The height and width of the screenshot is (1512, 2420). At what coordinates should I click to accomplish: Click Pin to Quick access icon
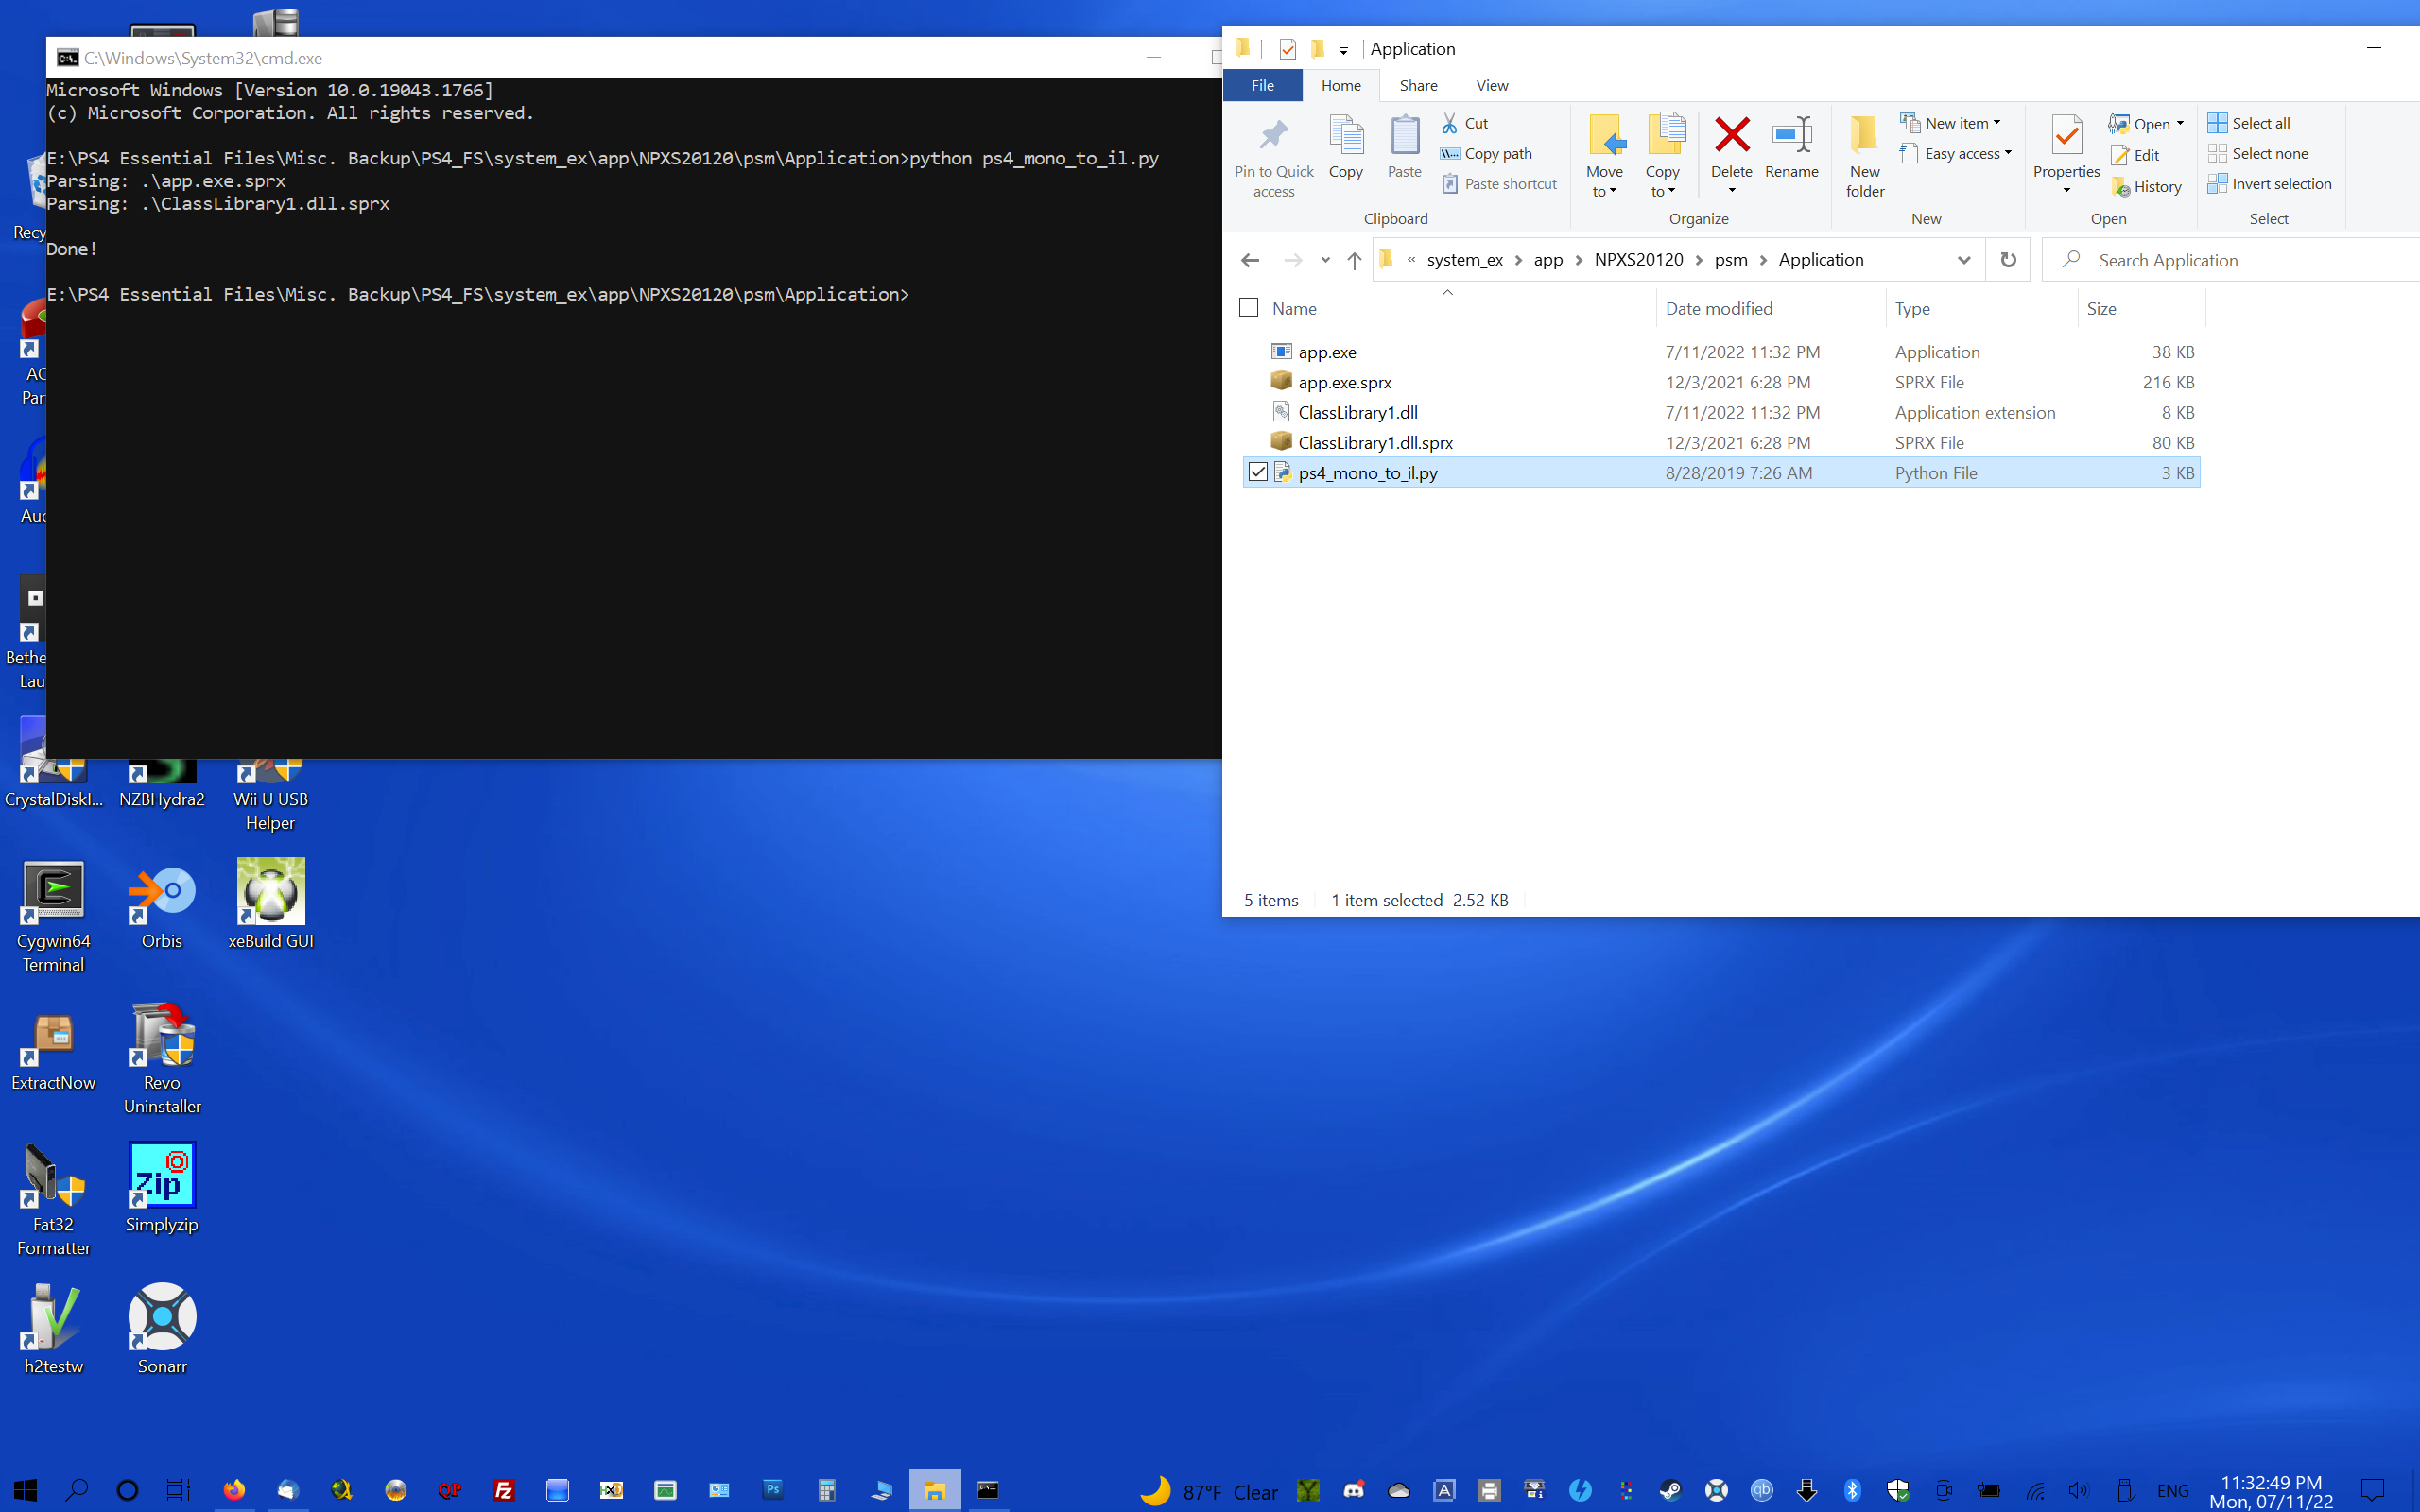coord(1273,135)
